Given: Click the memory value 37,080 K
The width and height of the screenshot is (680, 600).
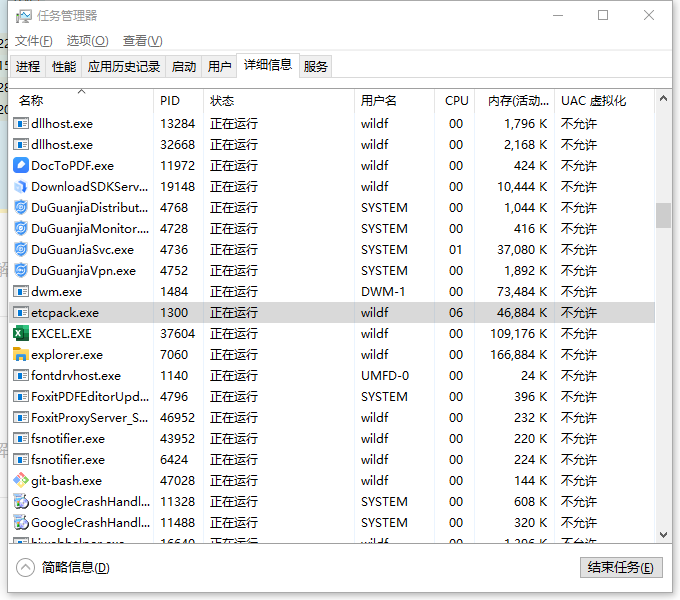Looking at the screenshot, I should click(x=522, y=250).
